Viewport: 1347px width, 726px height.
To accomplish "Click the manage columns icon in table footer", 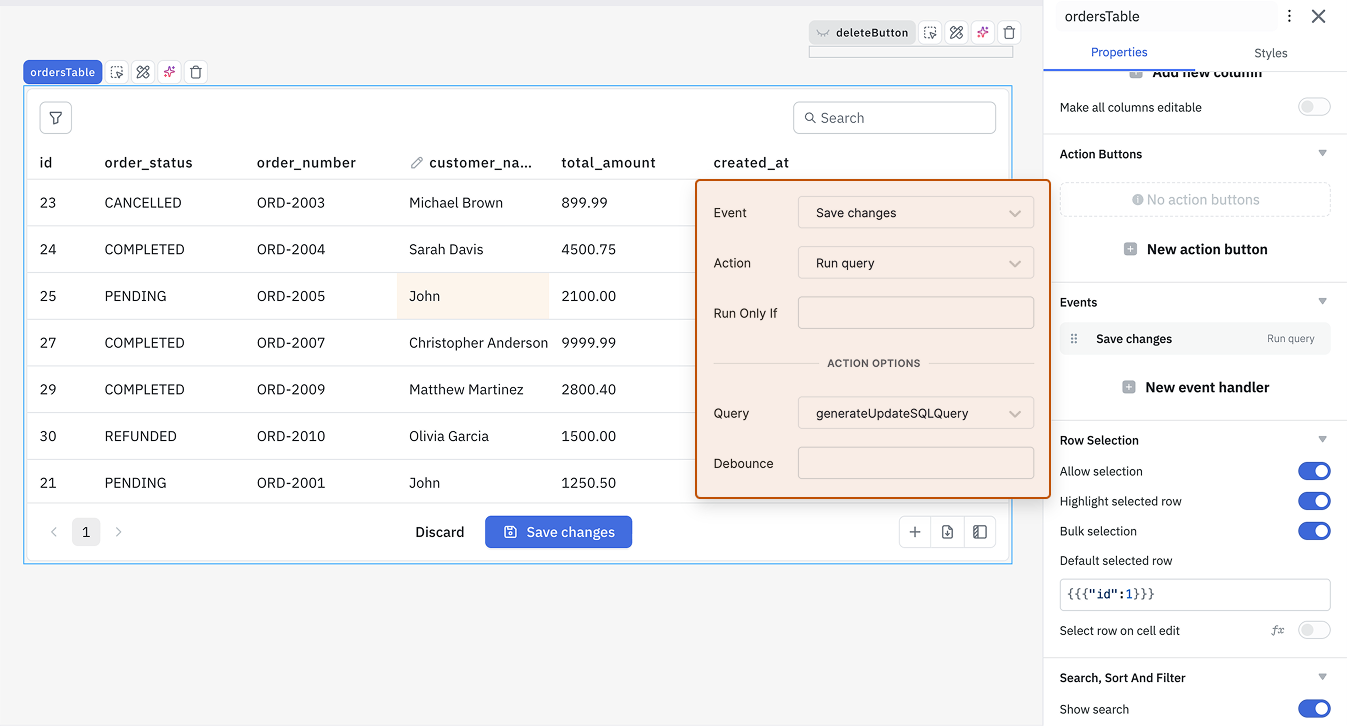I will [x=980, y=532].
